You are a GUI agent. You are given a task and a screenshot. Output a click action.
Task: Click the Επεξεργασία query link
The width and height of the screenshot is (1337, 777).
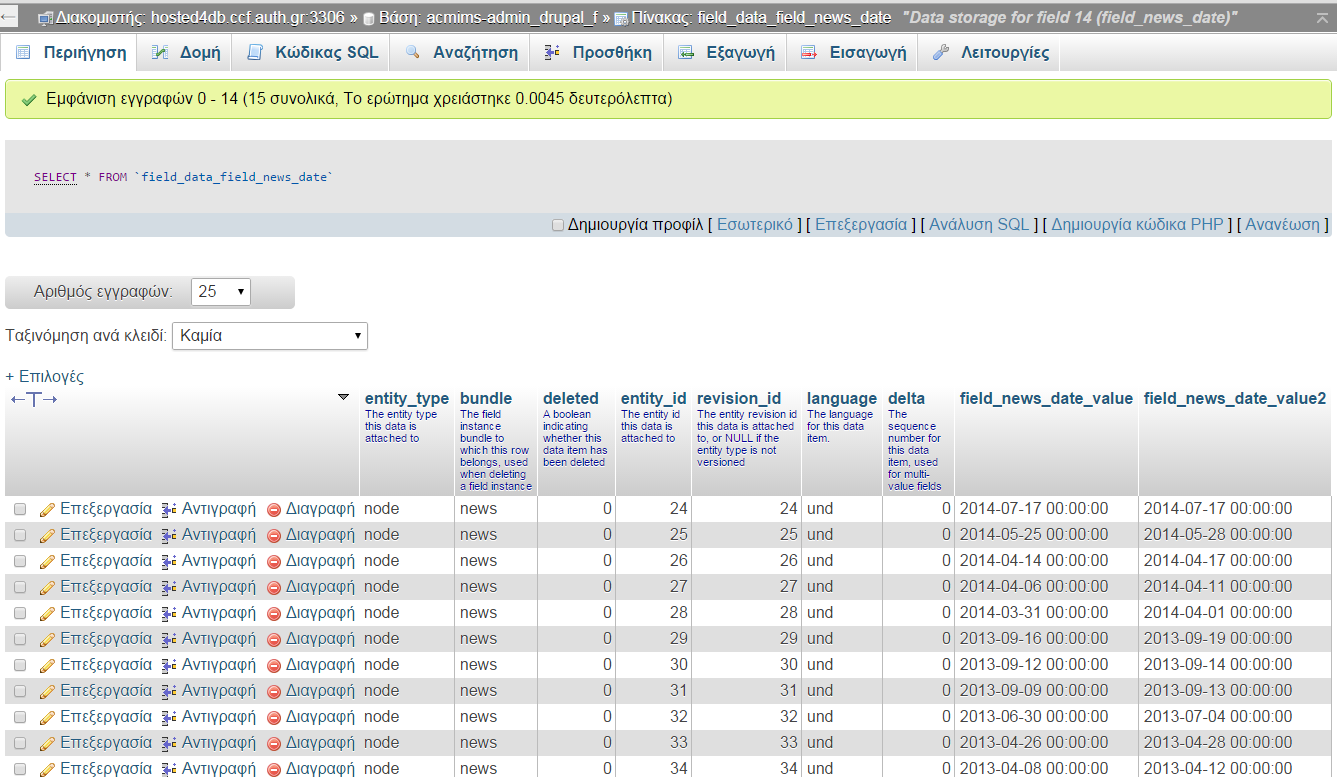point(861,225)
